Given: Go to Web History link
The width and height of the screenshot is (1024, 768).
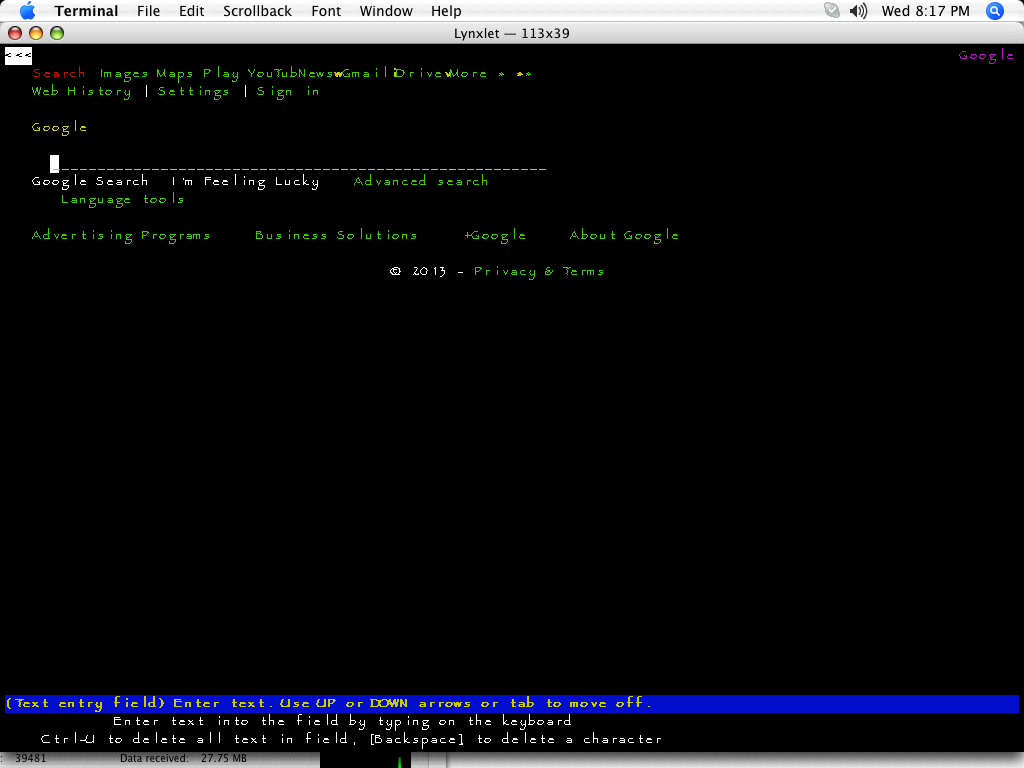Looking at the screenshot, I should coord(81,91).
